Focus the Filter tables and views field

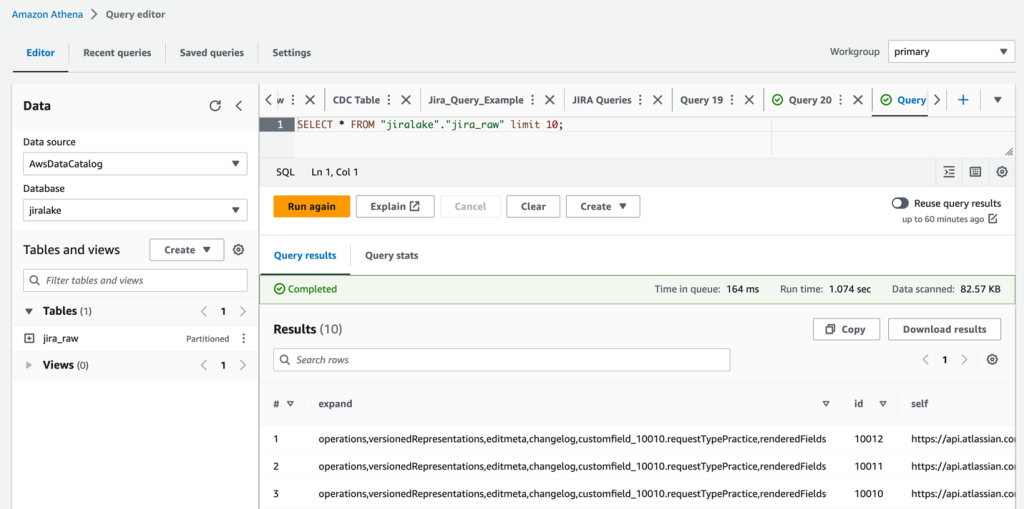point(135,280)
